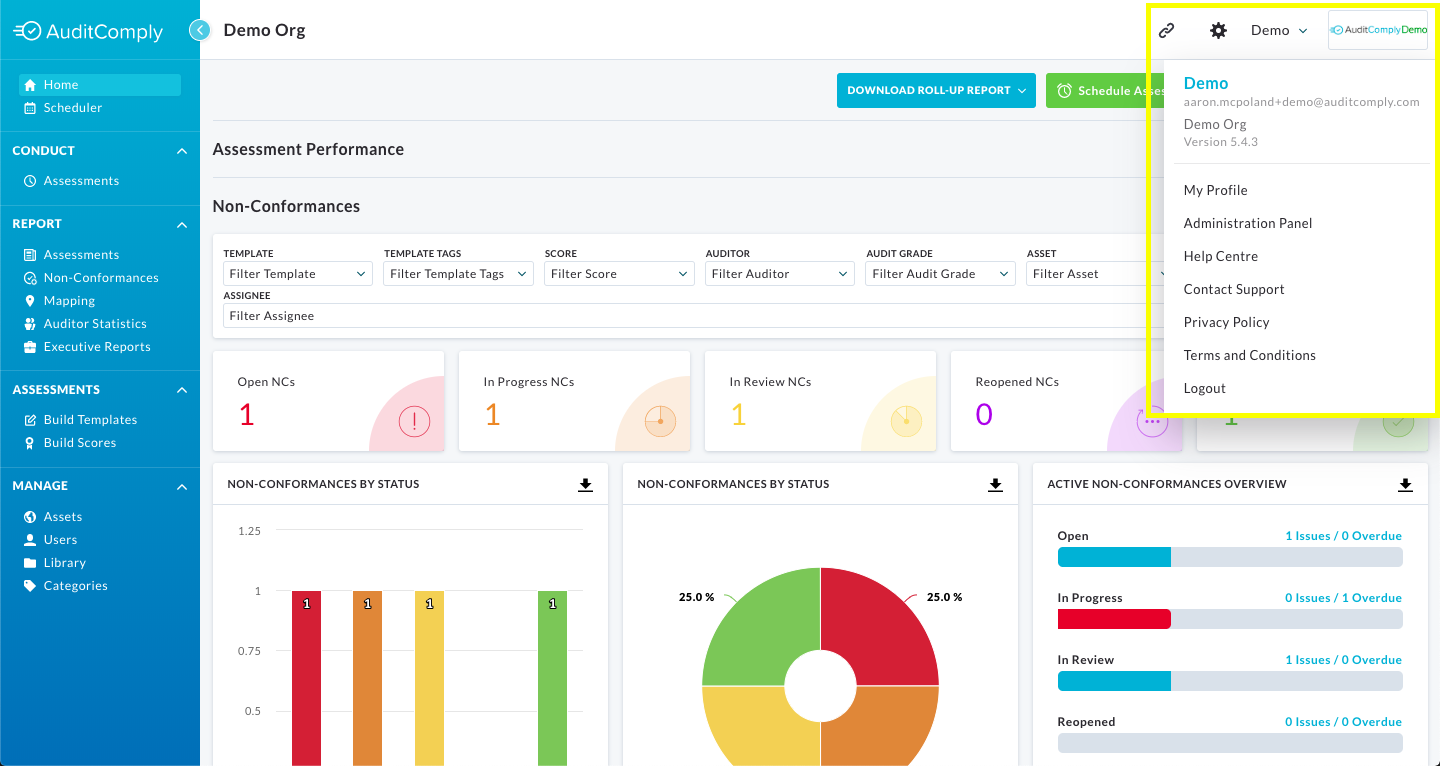1440x766 pixels.
Task: Click the Open NCs exclamation icon
Action: pyautogui.click(x=414, y=421)
